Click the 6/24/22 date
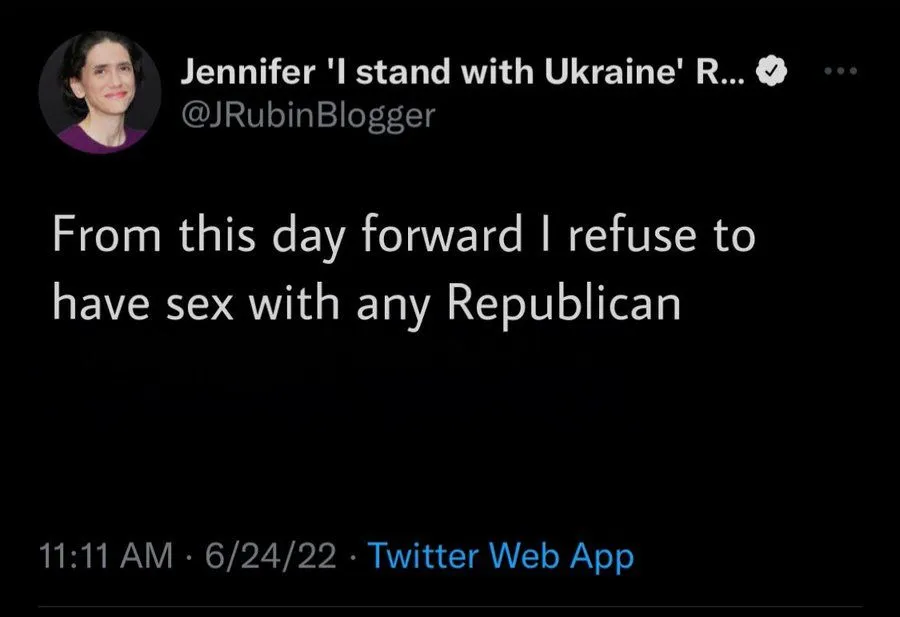900x617 pixels. coord(270,557)
